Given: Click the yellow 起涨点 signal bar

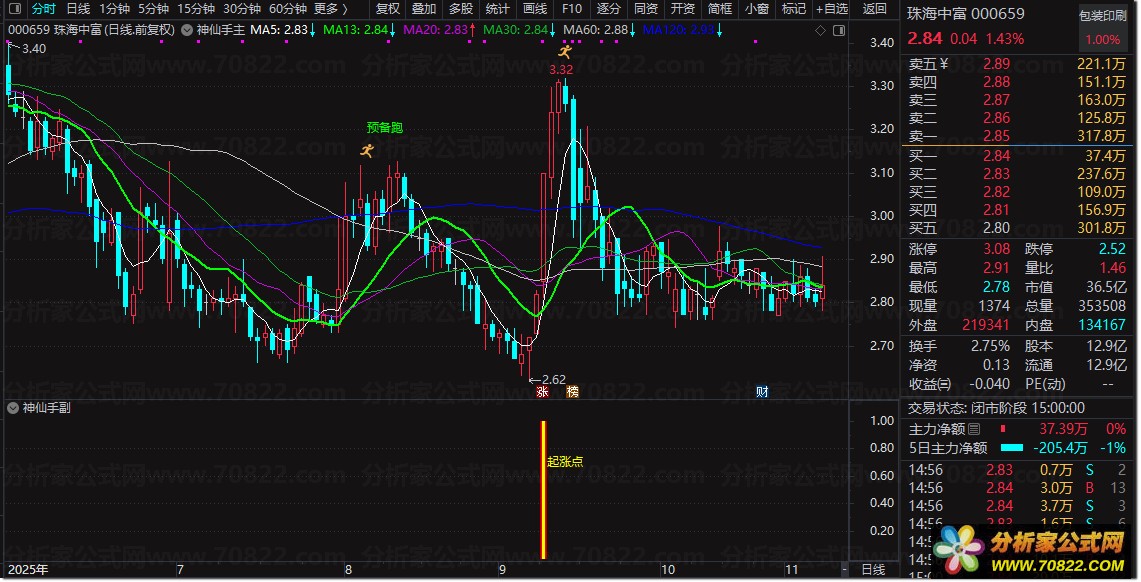Looking at the screenshot, I should (x=543, y=490).
